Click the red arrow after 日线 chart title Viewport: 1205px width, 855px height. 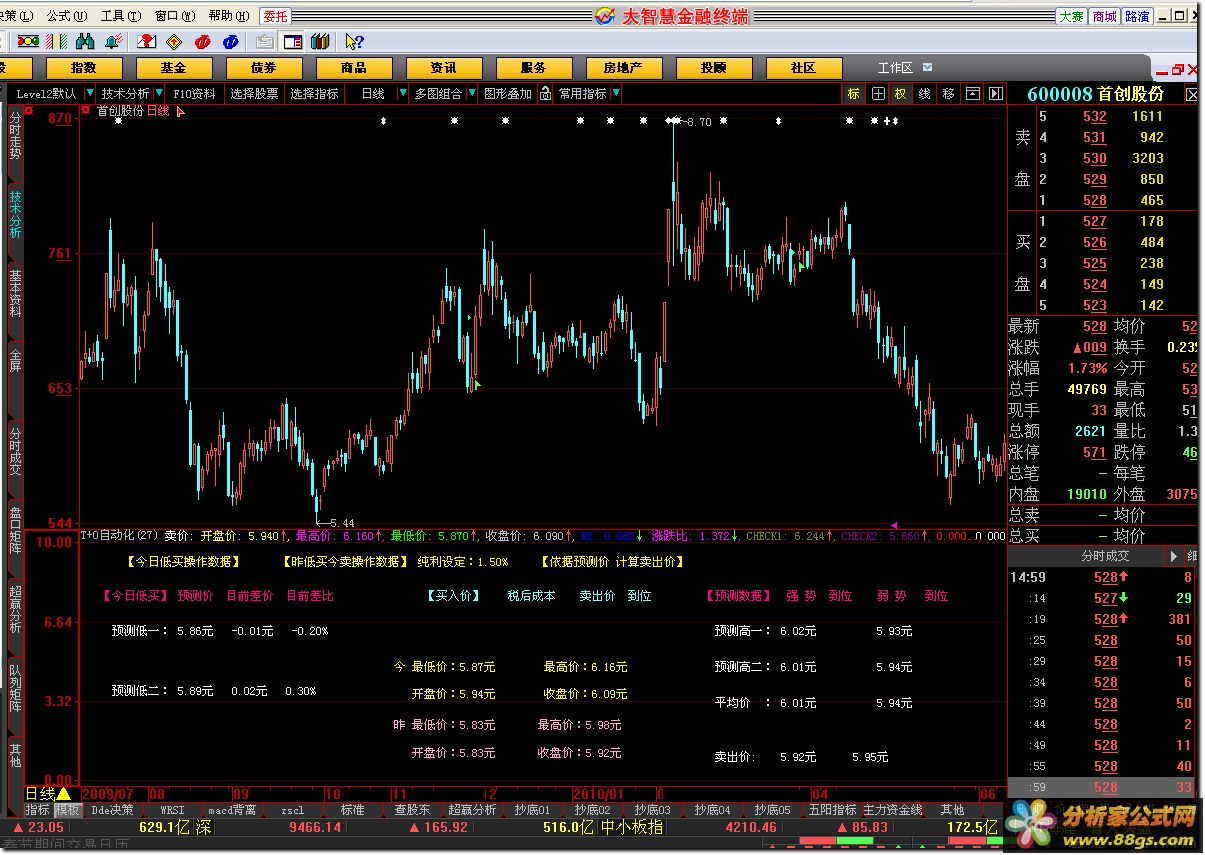pos(181,112)
